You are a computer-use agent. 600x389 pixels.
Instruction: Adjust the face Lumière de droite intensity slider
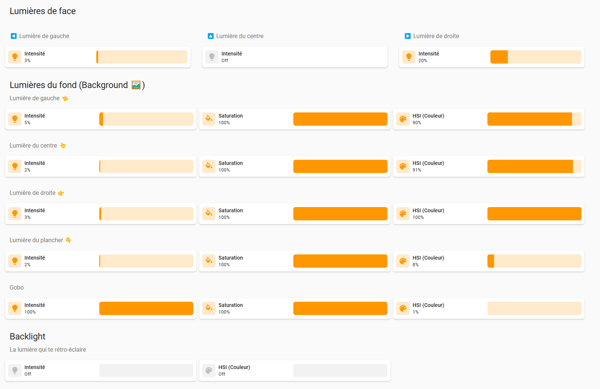click(536, 57)
